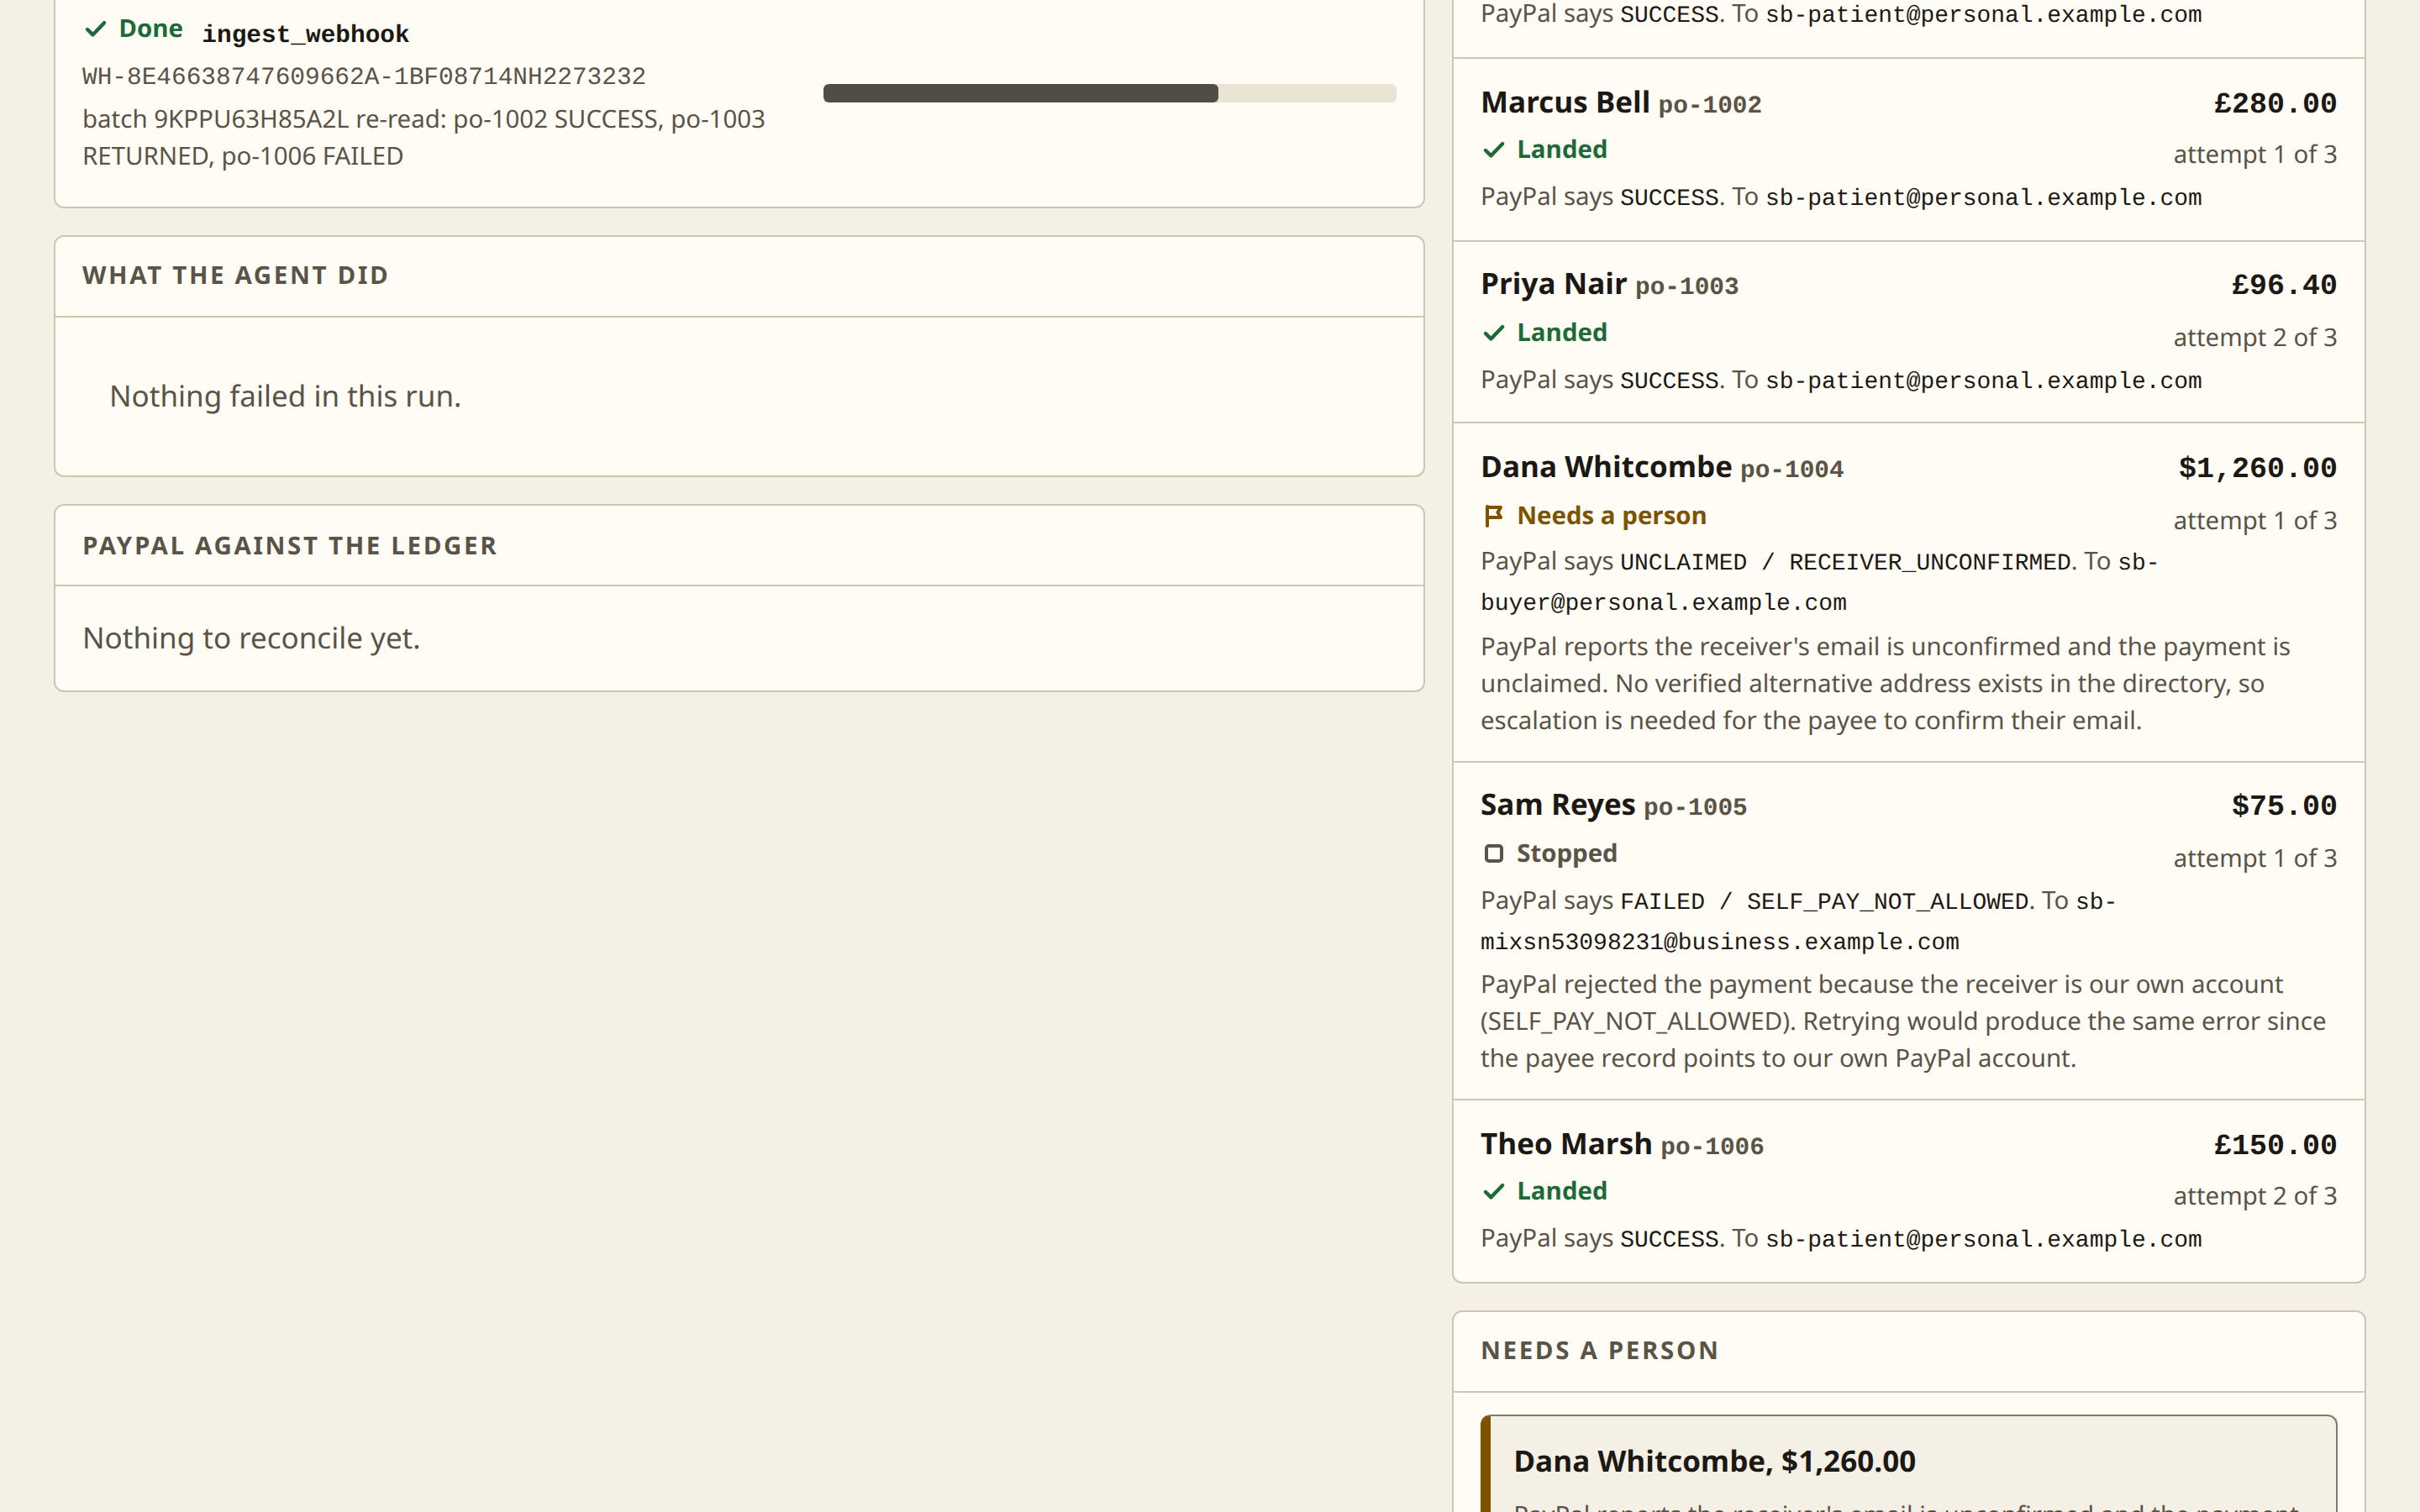This screenshot has width=2420, height=1512.
Task: Click 'PayPal against the ledger' heading
Action: (289, 546)
